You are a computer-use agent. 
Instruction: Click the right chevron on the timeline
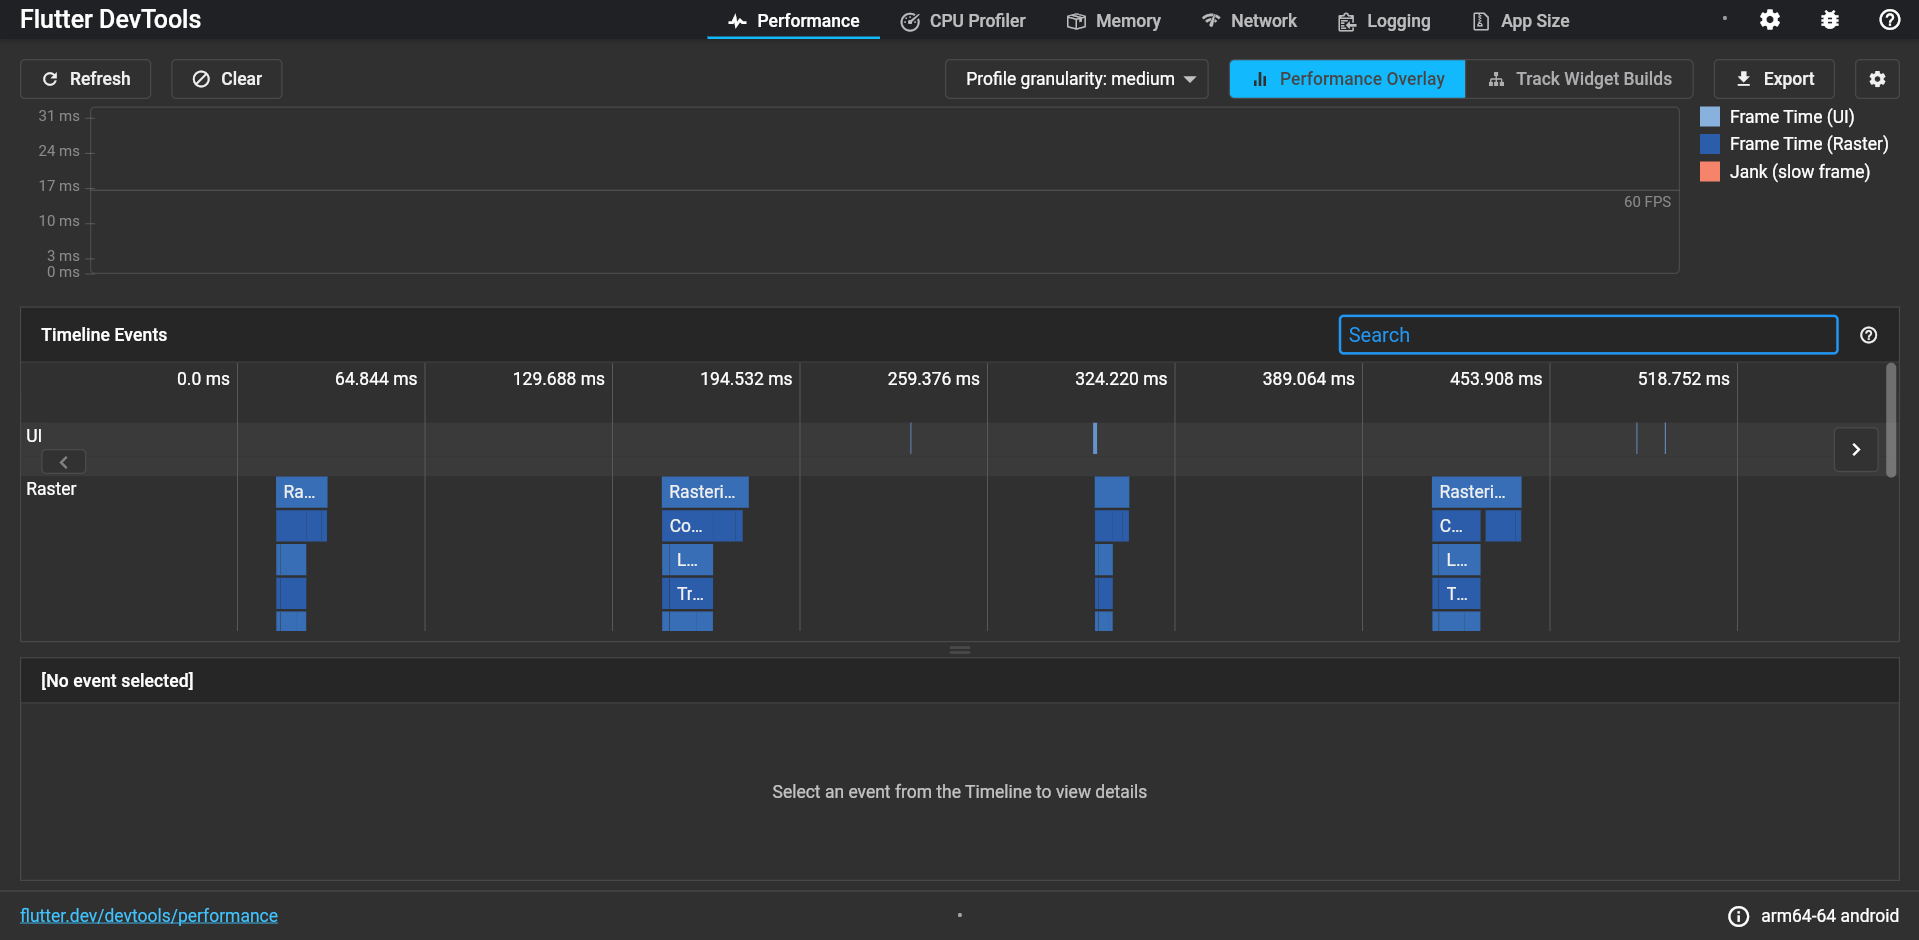[x=1855, y=450]
